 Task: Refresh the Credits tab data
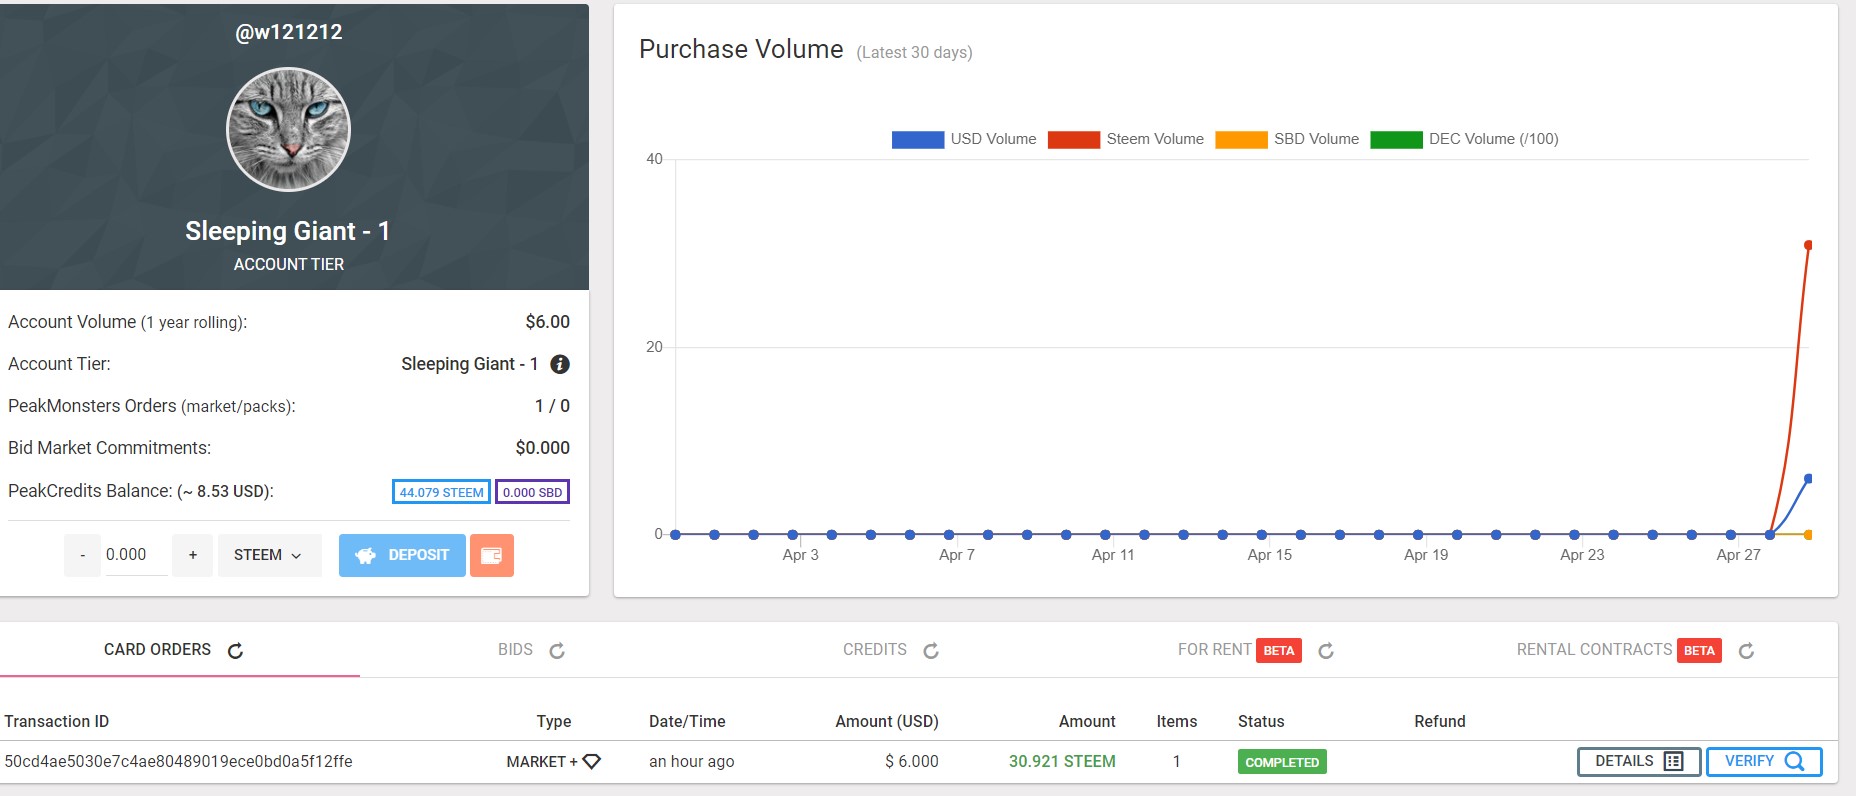pyautogui.click(x=931, y=651)
